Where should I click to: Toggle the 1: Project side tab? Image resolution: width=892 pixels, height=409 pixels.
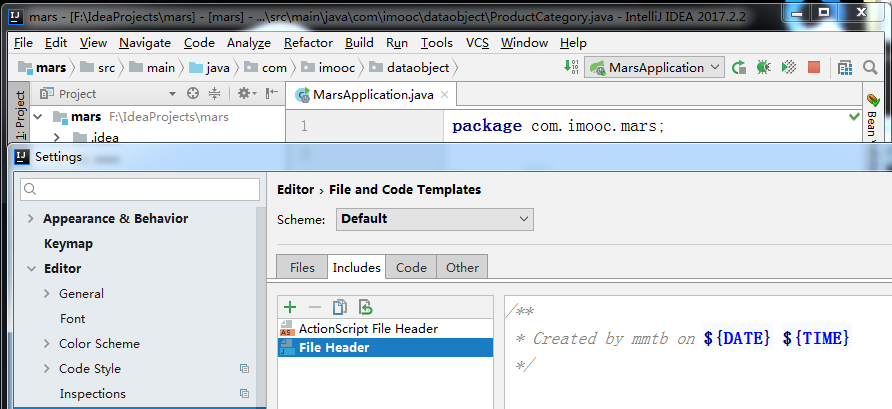coord(20,114)
